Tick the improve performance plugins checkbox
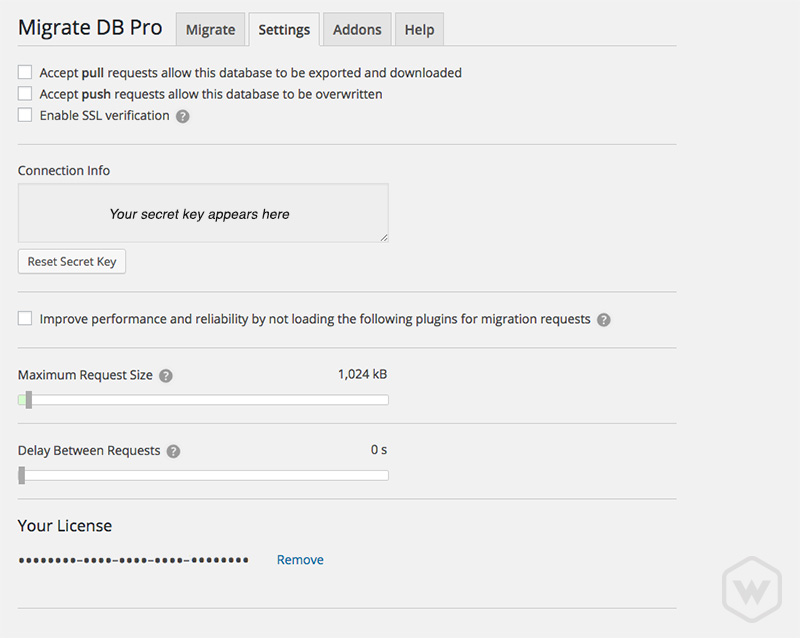Viewport: 800px width, 638px height. (25, 318)
